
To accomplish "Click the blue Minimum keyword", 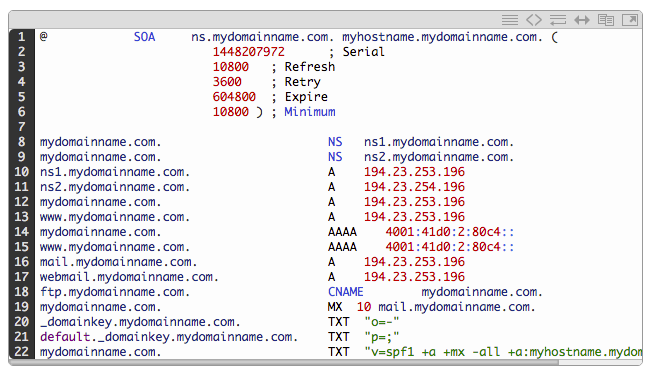I will click(x=310, y=112).
